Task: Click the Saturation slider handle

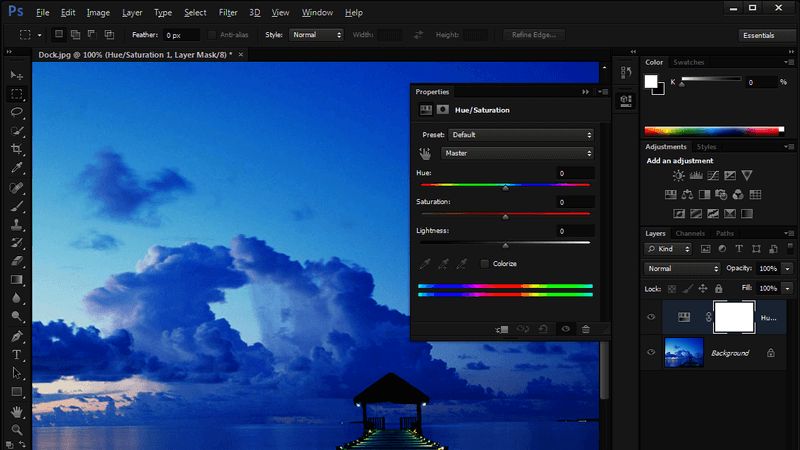Action: (x=505, y=217)
